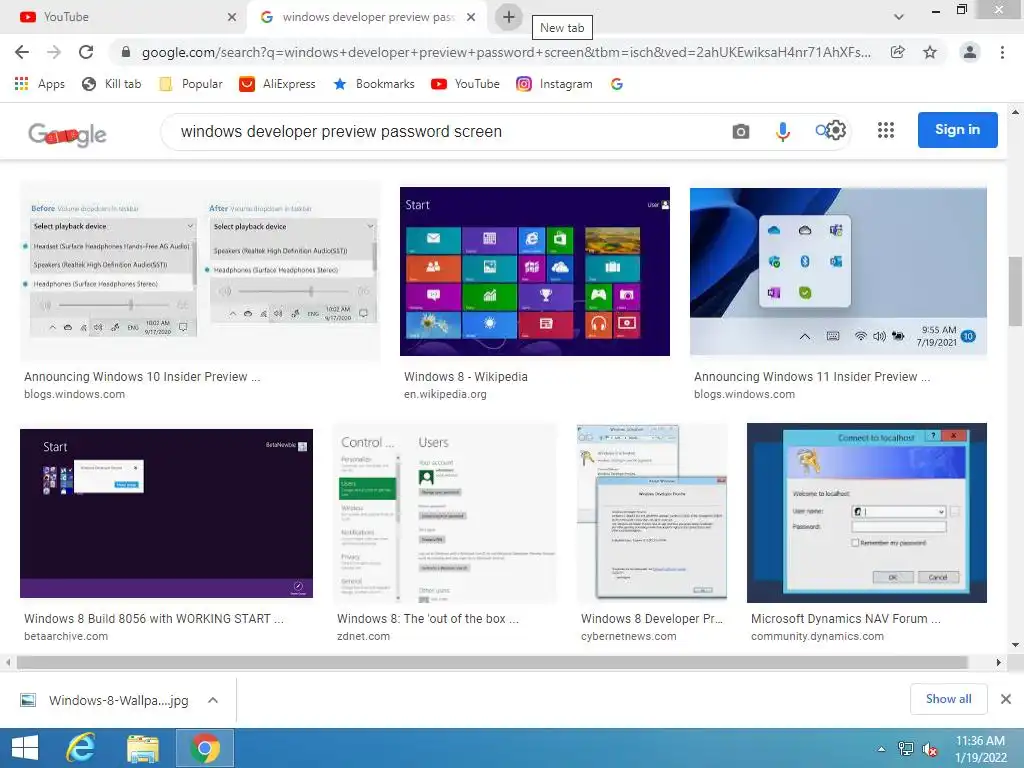Click the Sign in button
This screenshot has width=1024, height=768.
click(x=957, y=130)
